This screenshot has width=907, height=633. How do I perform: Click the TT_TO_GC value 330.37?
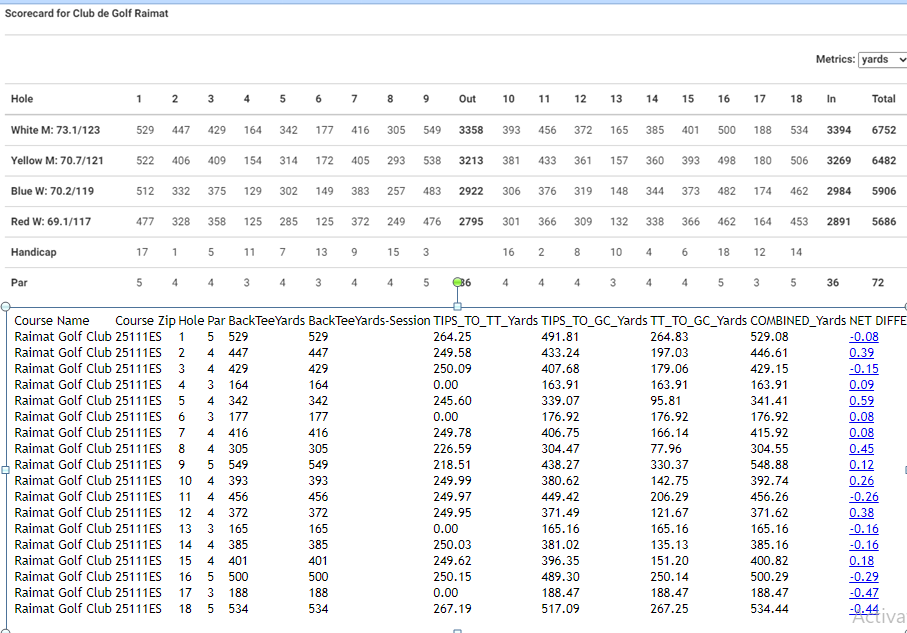(x=669, y=465)
